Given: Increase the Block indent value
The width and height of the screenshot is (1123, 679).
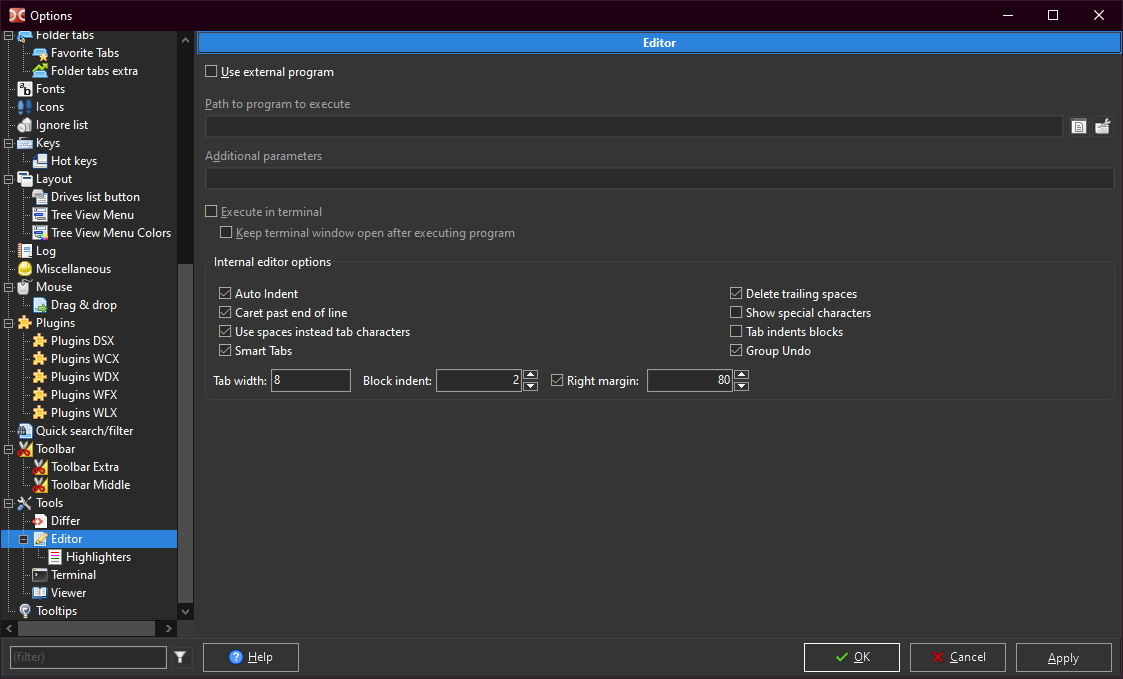Looking at the screenshot, I should (531, 375).
